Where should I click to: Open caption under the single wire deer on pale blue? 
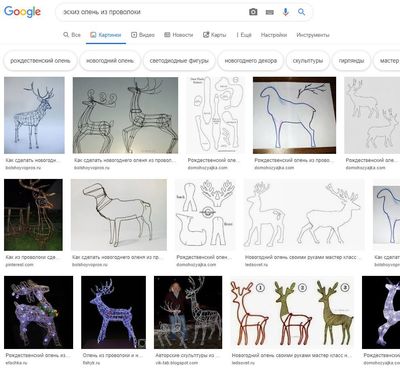(33, 163)
